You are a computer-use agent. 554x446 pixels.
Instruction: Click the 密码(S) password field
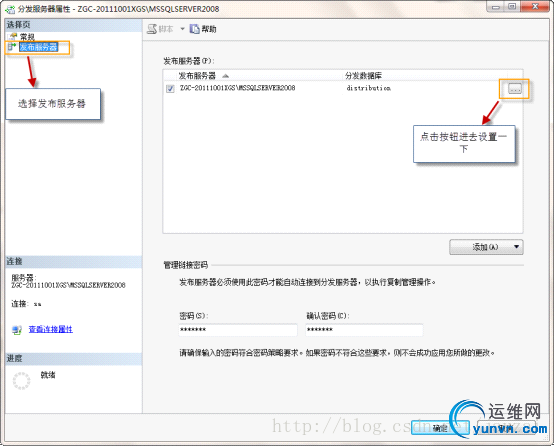tap(238, 330)
